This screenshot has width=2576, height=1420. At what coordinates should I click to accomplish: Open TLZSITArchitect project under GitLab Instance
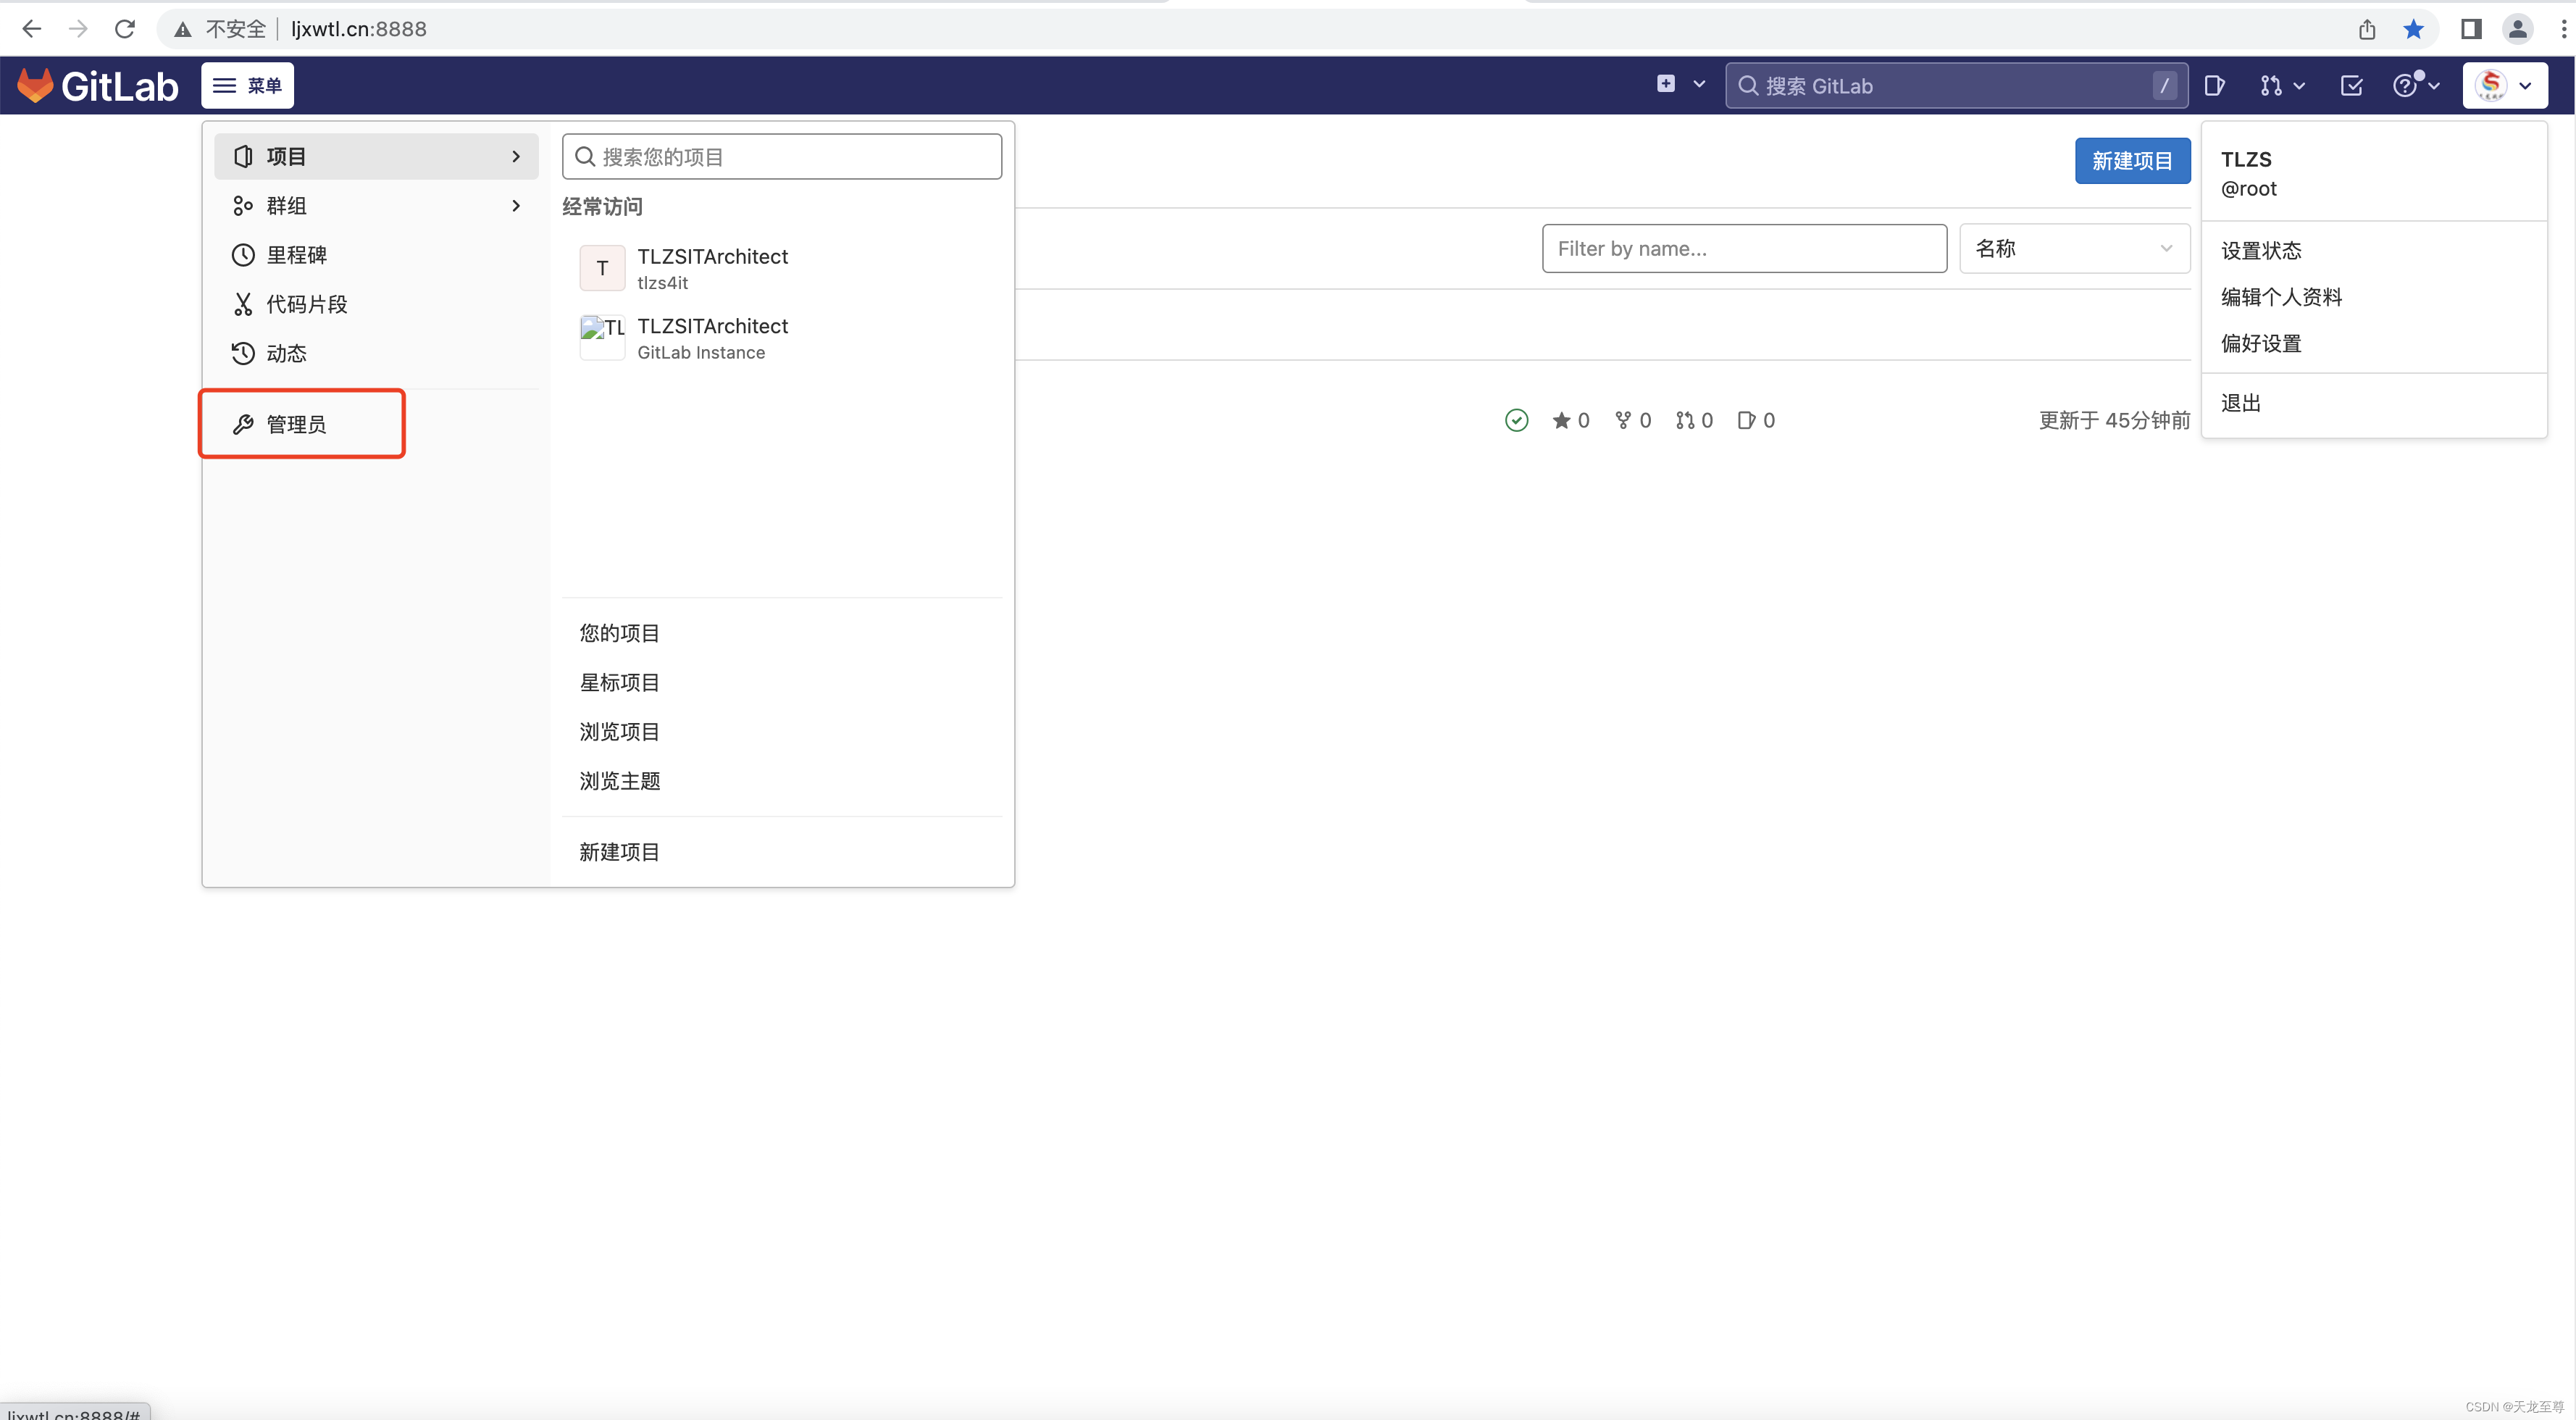pyautogui.click(x=781, y=338)
